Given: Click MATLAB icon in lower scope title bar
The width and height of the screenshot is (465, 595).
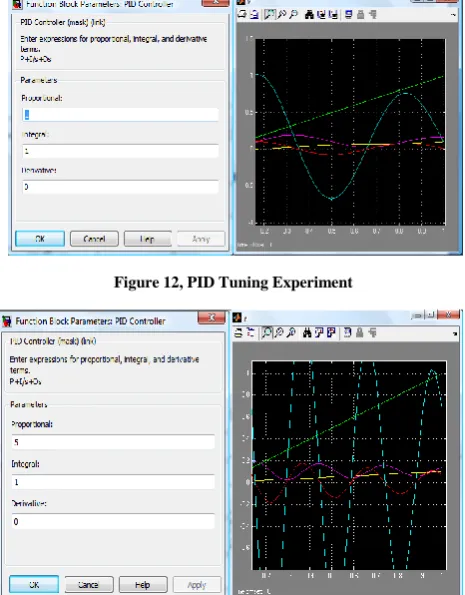Looking at the screenshot, I should [x=238, y=318].
